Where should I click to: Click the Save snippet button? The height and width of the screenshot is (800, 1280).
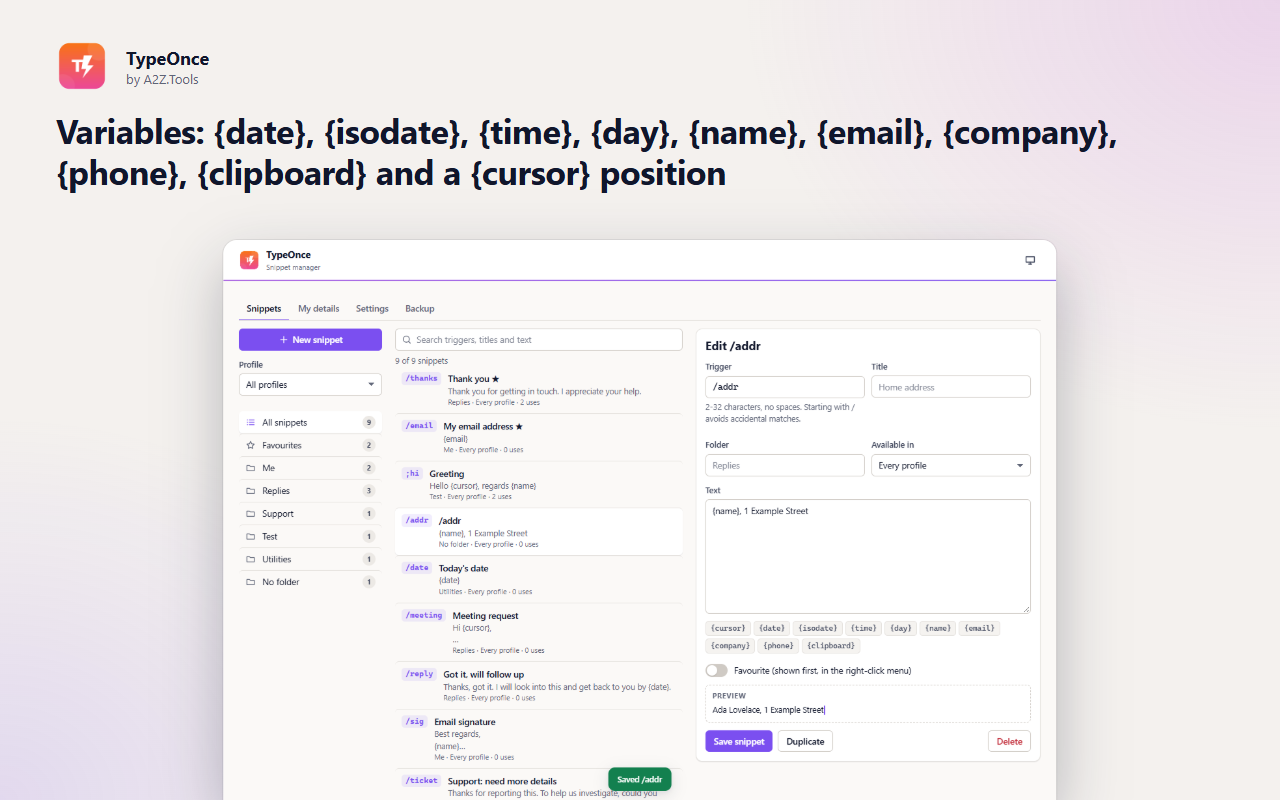point(738,741)
